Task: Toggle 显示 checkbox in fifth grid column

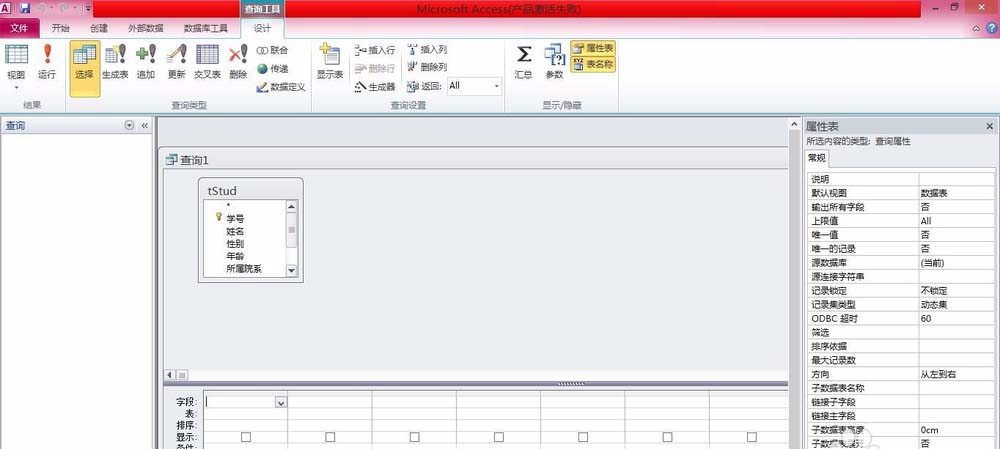Action: point(583,437)
